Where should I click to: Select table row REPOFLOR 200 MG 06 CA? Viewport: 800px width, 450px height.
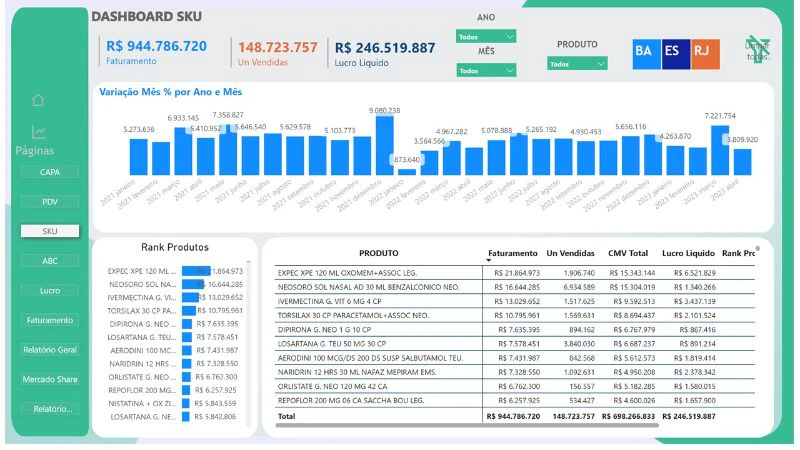click(x=514, y=401)
